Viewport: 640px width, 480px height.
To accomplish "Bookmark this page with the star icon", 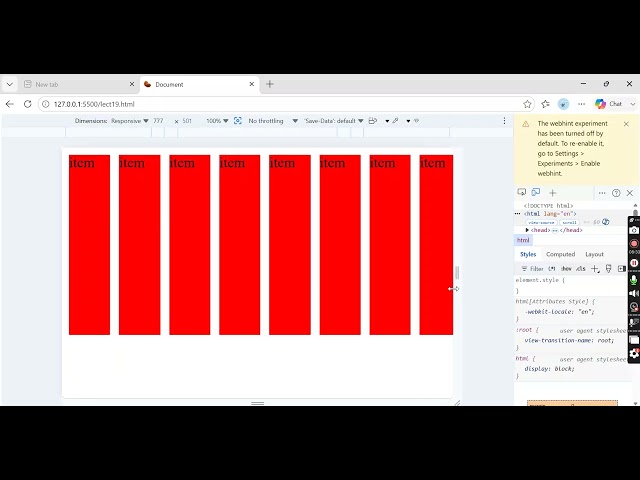I will [527, 104].
